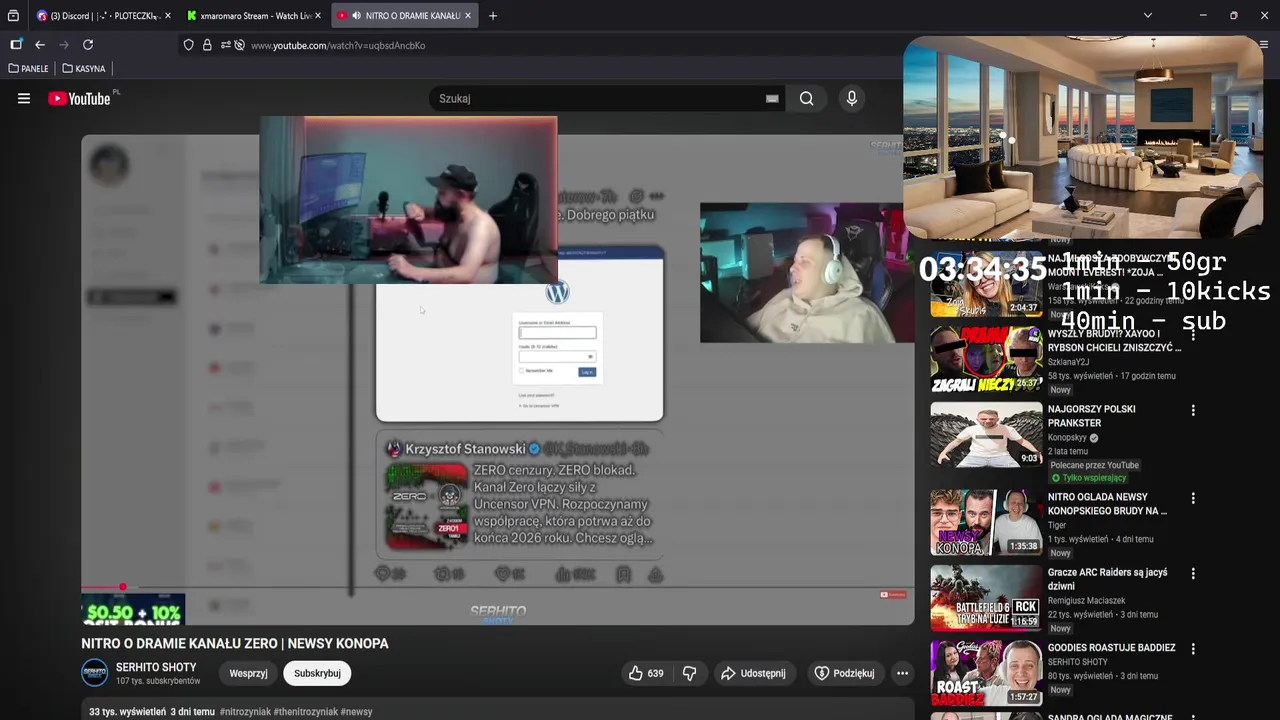Close the NITRO O DRAMIE YouTube tab

pyautogui.click(x=468, y=16)
